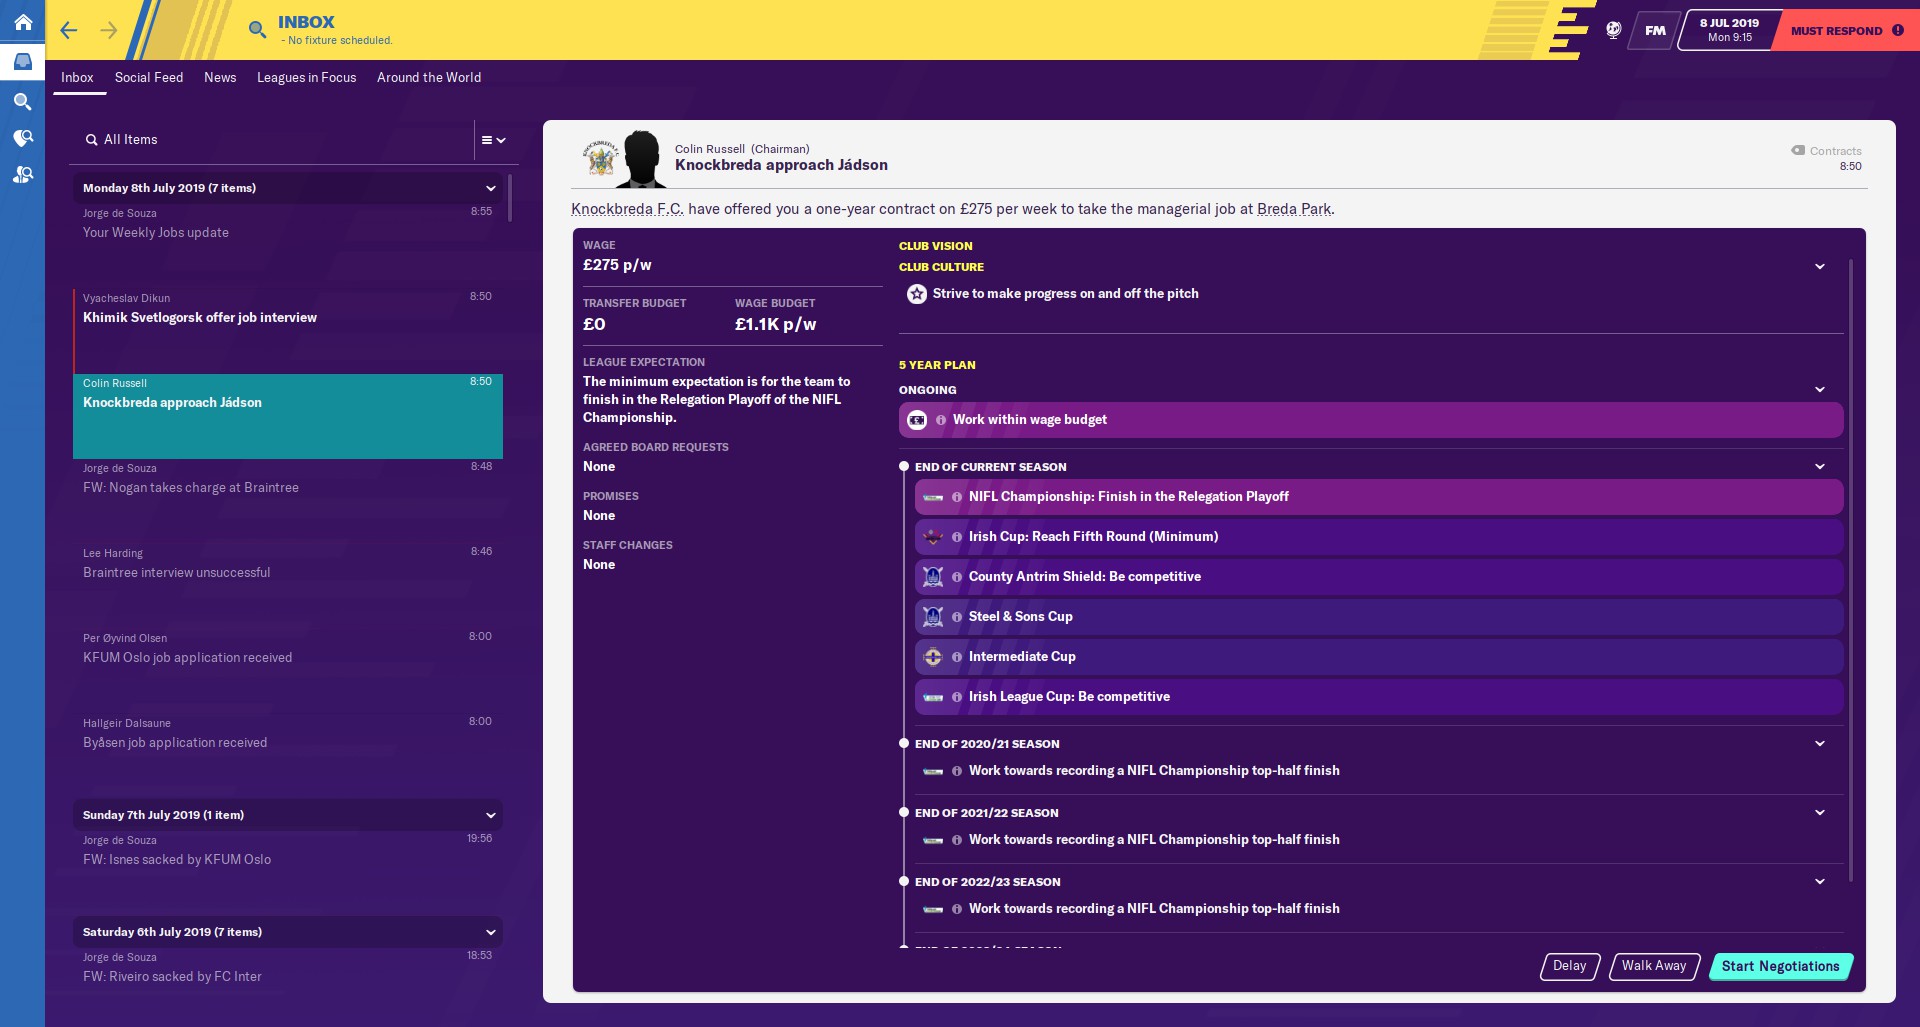This screenshot has height=1027, width=1920.
Task: Click the Contracts tag label
Action: (1826, 151)
